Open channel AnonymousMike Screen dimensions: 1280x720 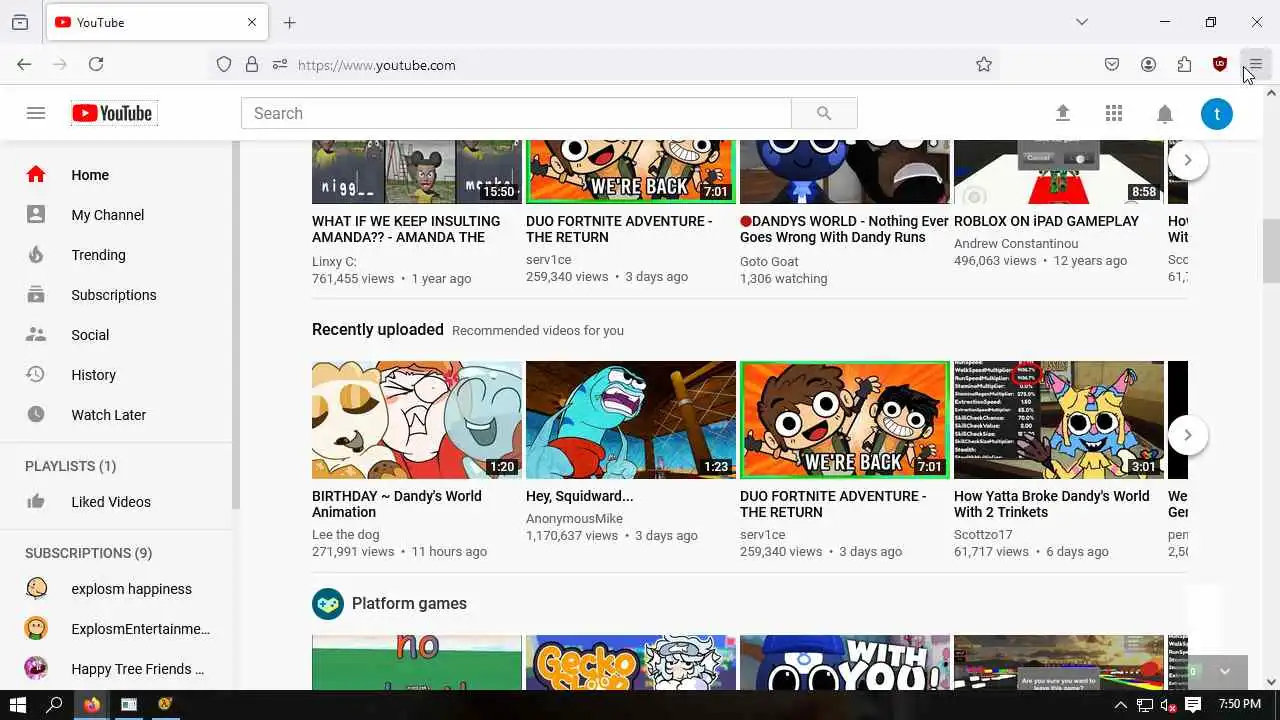point(574,519)
